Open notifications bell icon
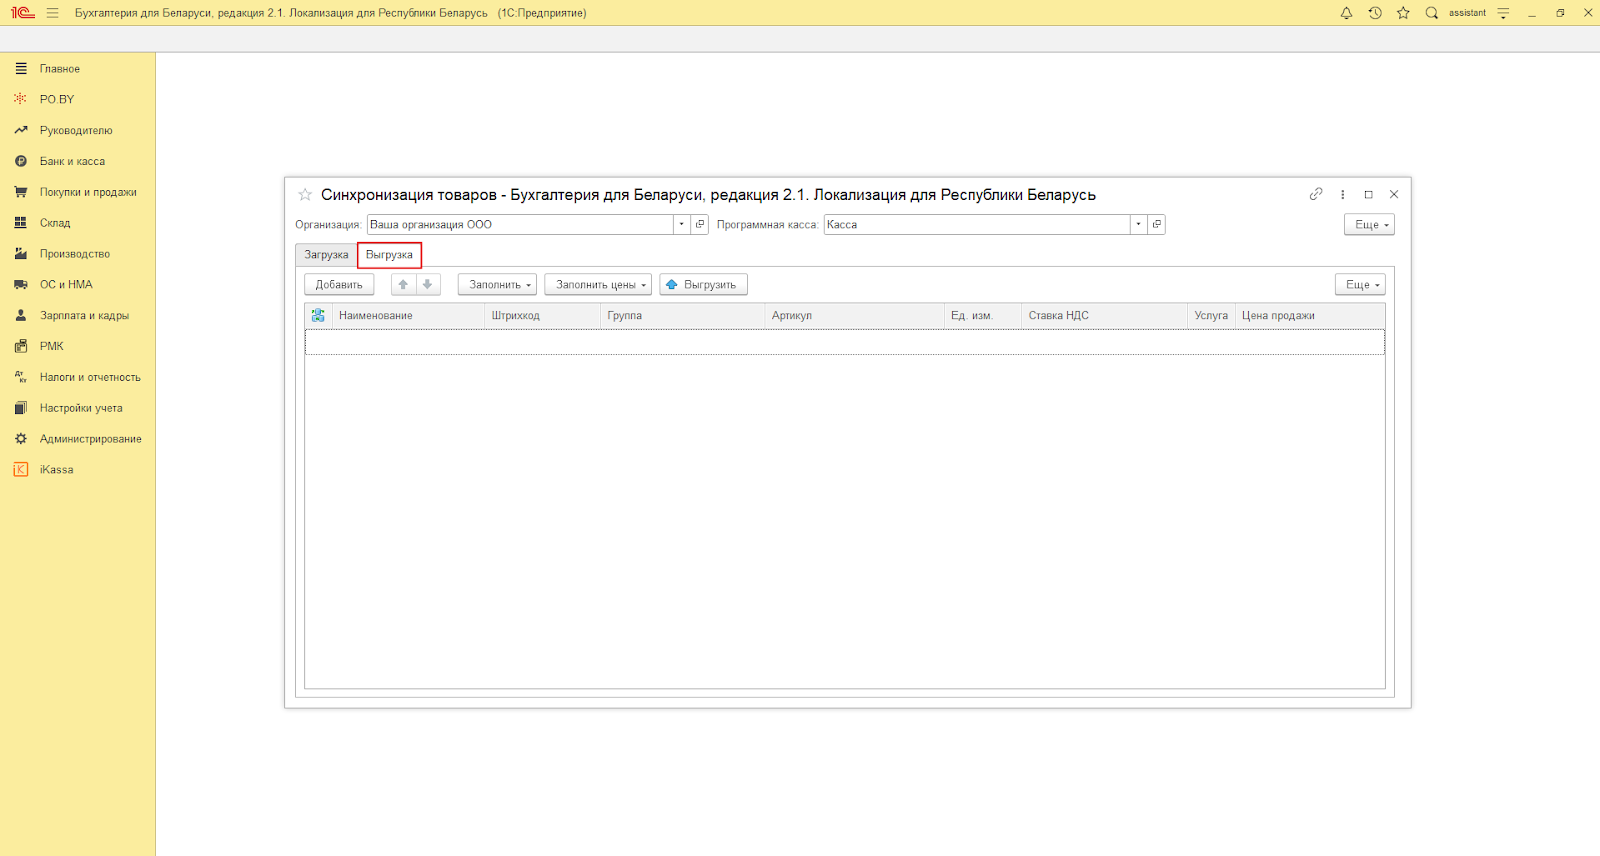1600x856 pixels. click(1346, 13)
